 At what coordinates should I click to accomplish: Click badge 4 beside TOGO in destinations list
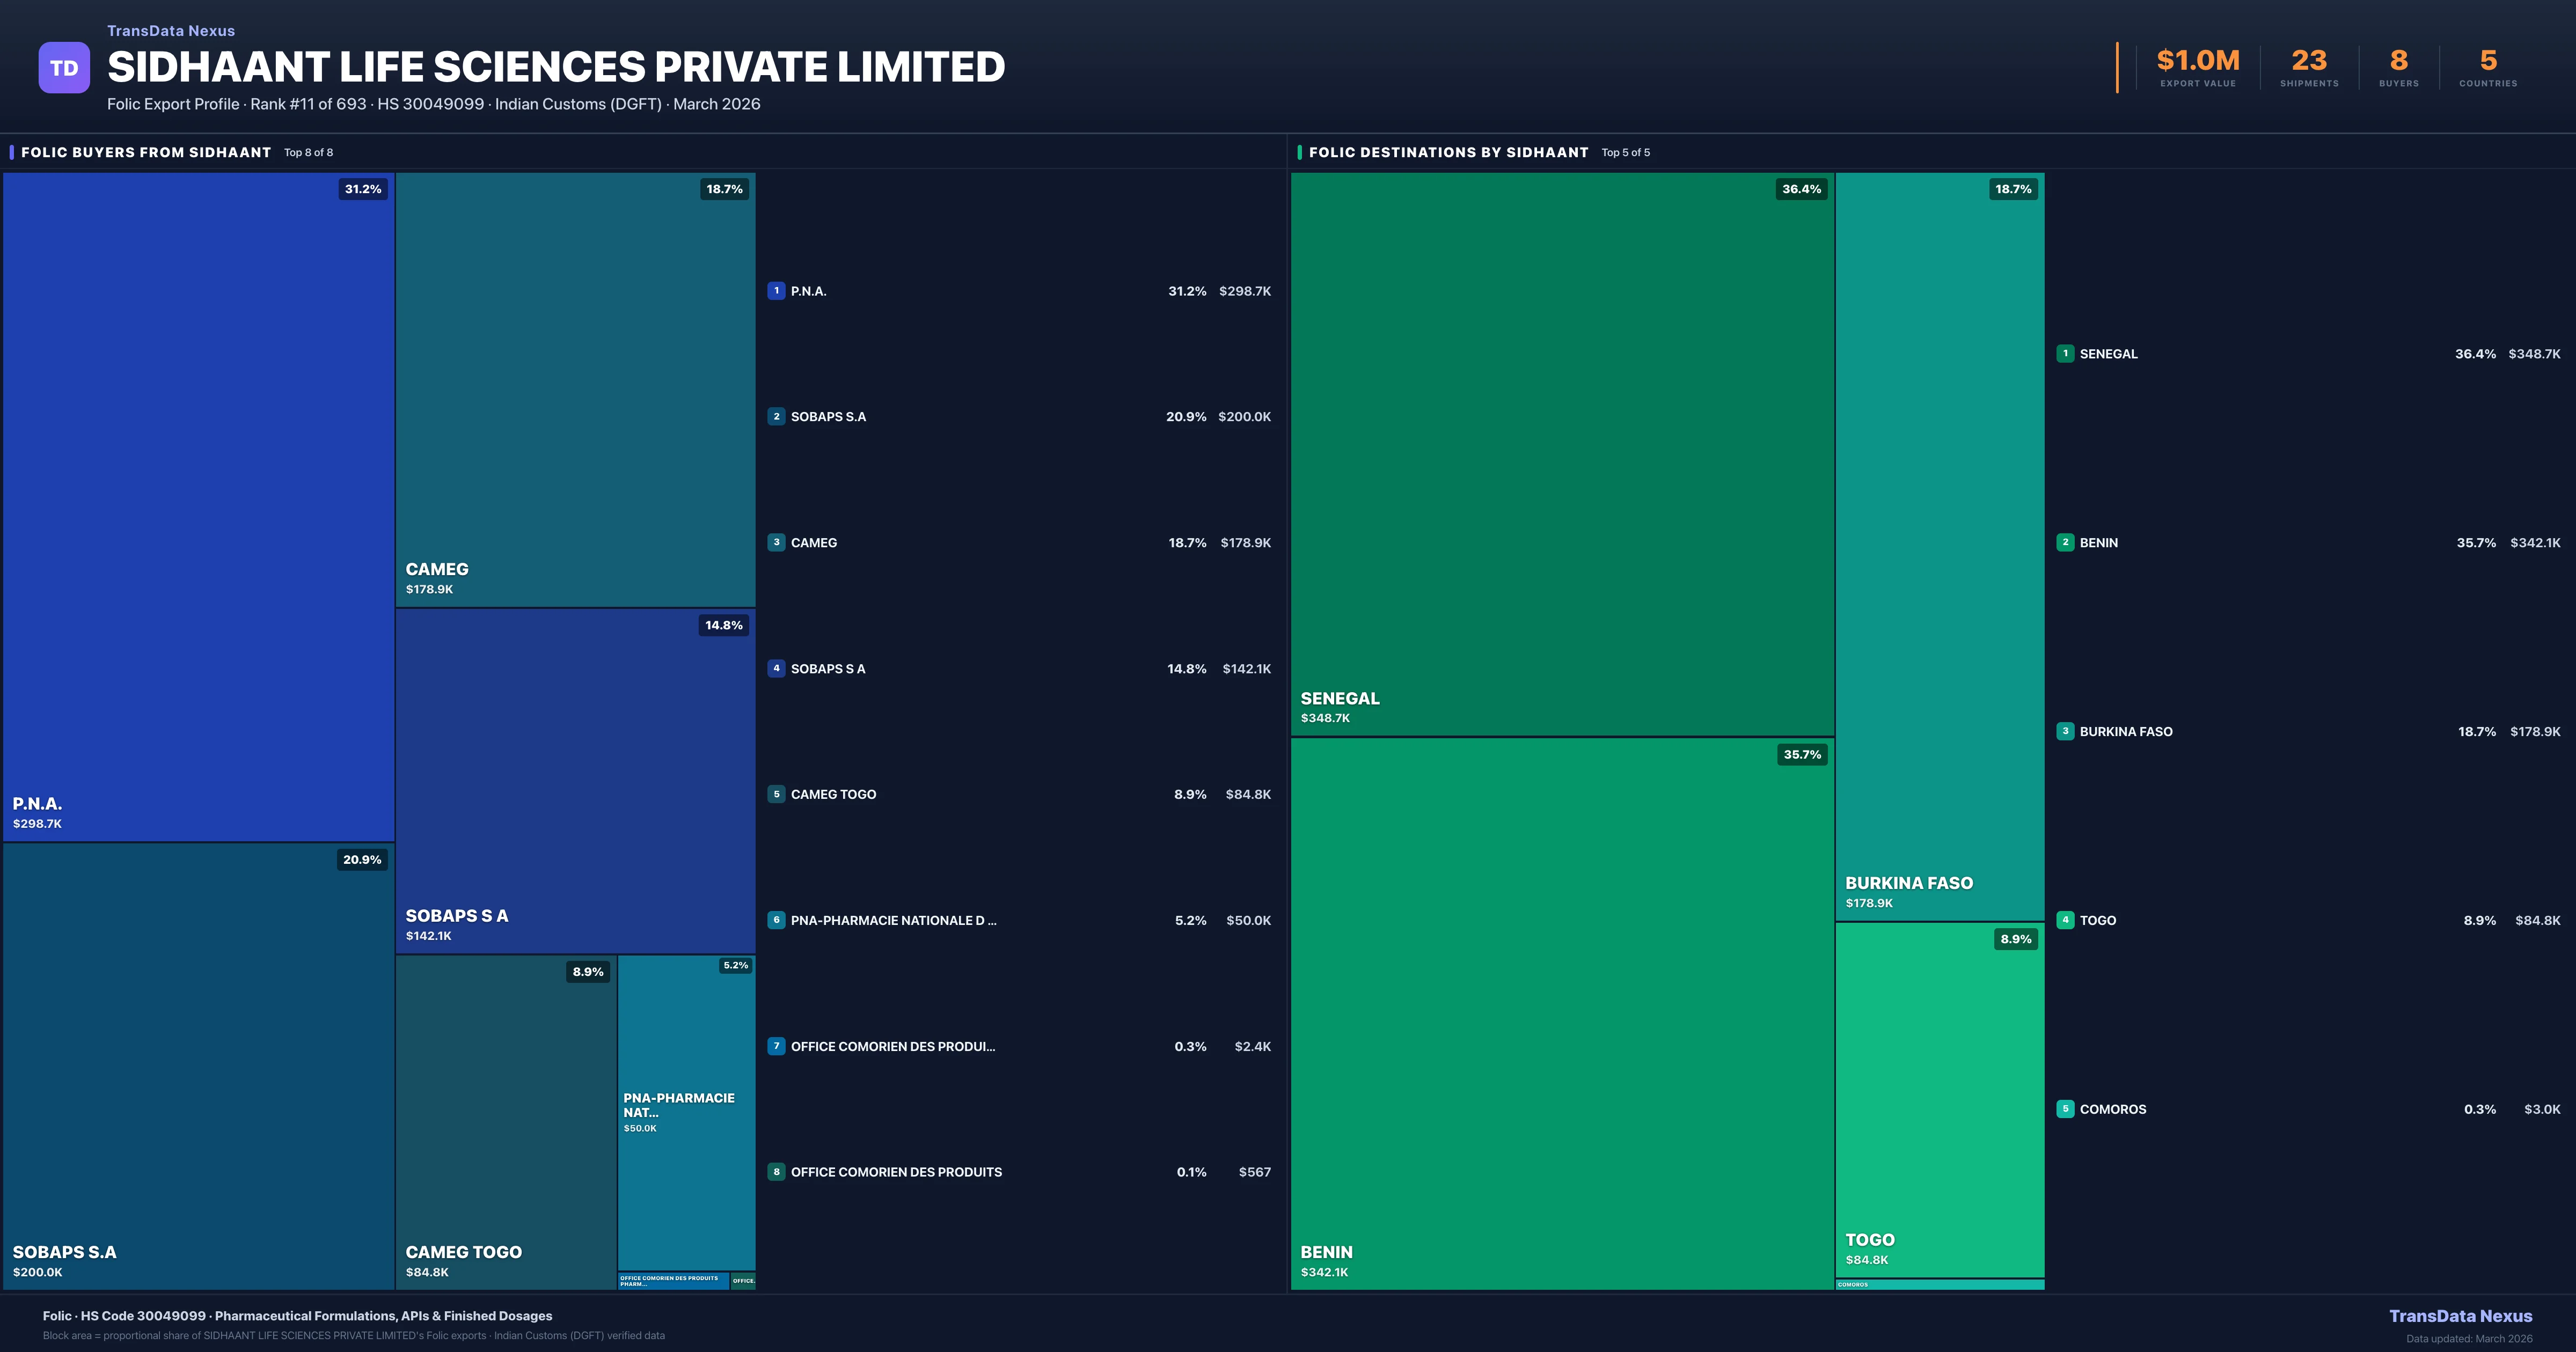pyautogui.click(x=2065, y=920)
